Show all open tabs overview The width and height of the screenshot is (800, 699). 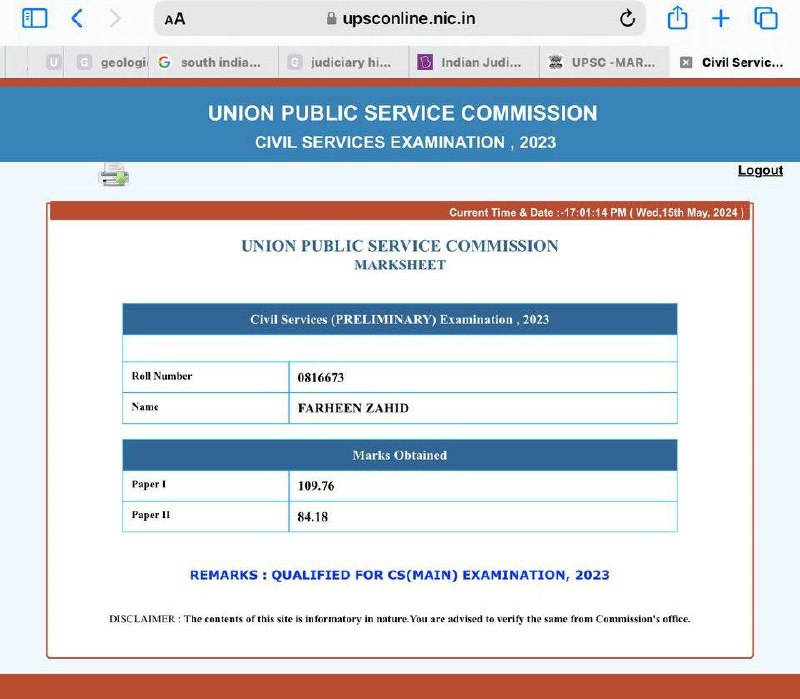point(766,18)
